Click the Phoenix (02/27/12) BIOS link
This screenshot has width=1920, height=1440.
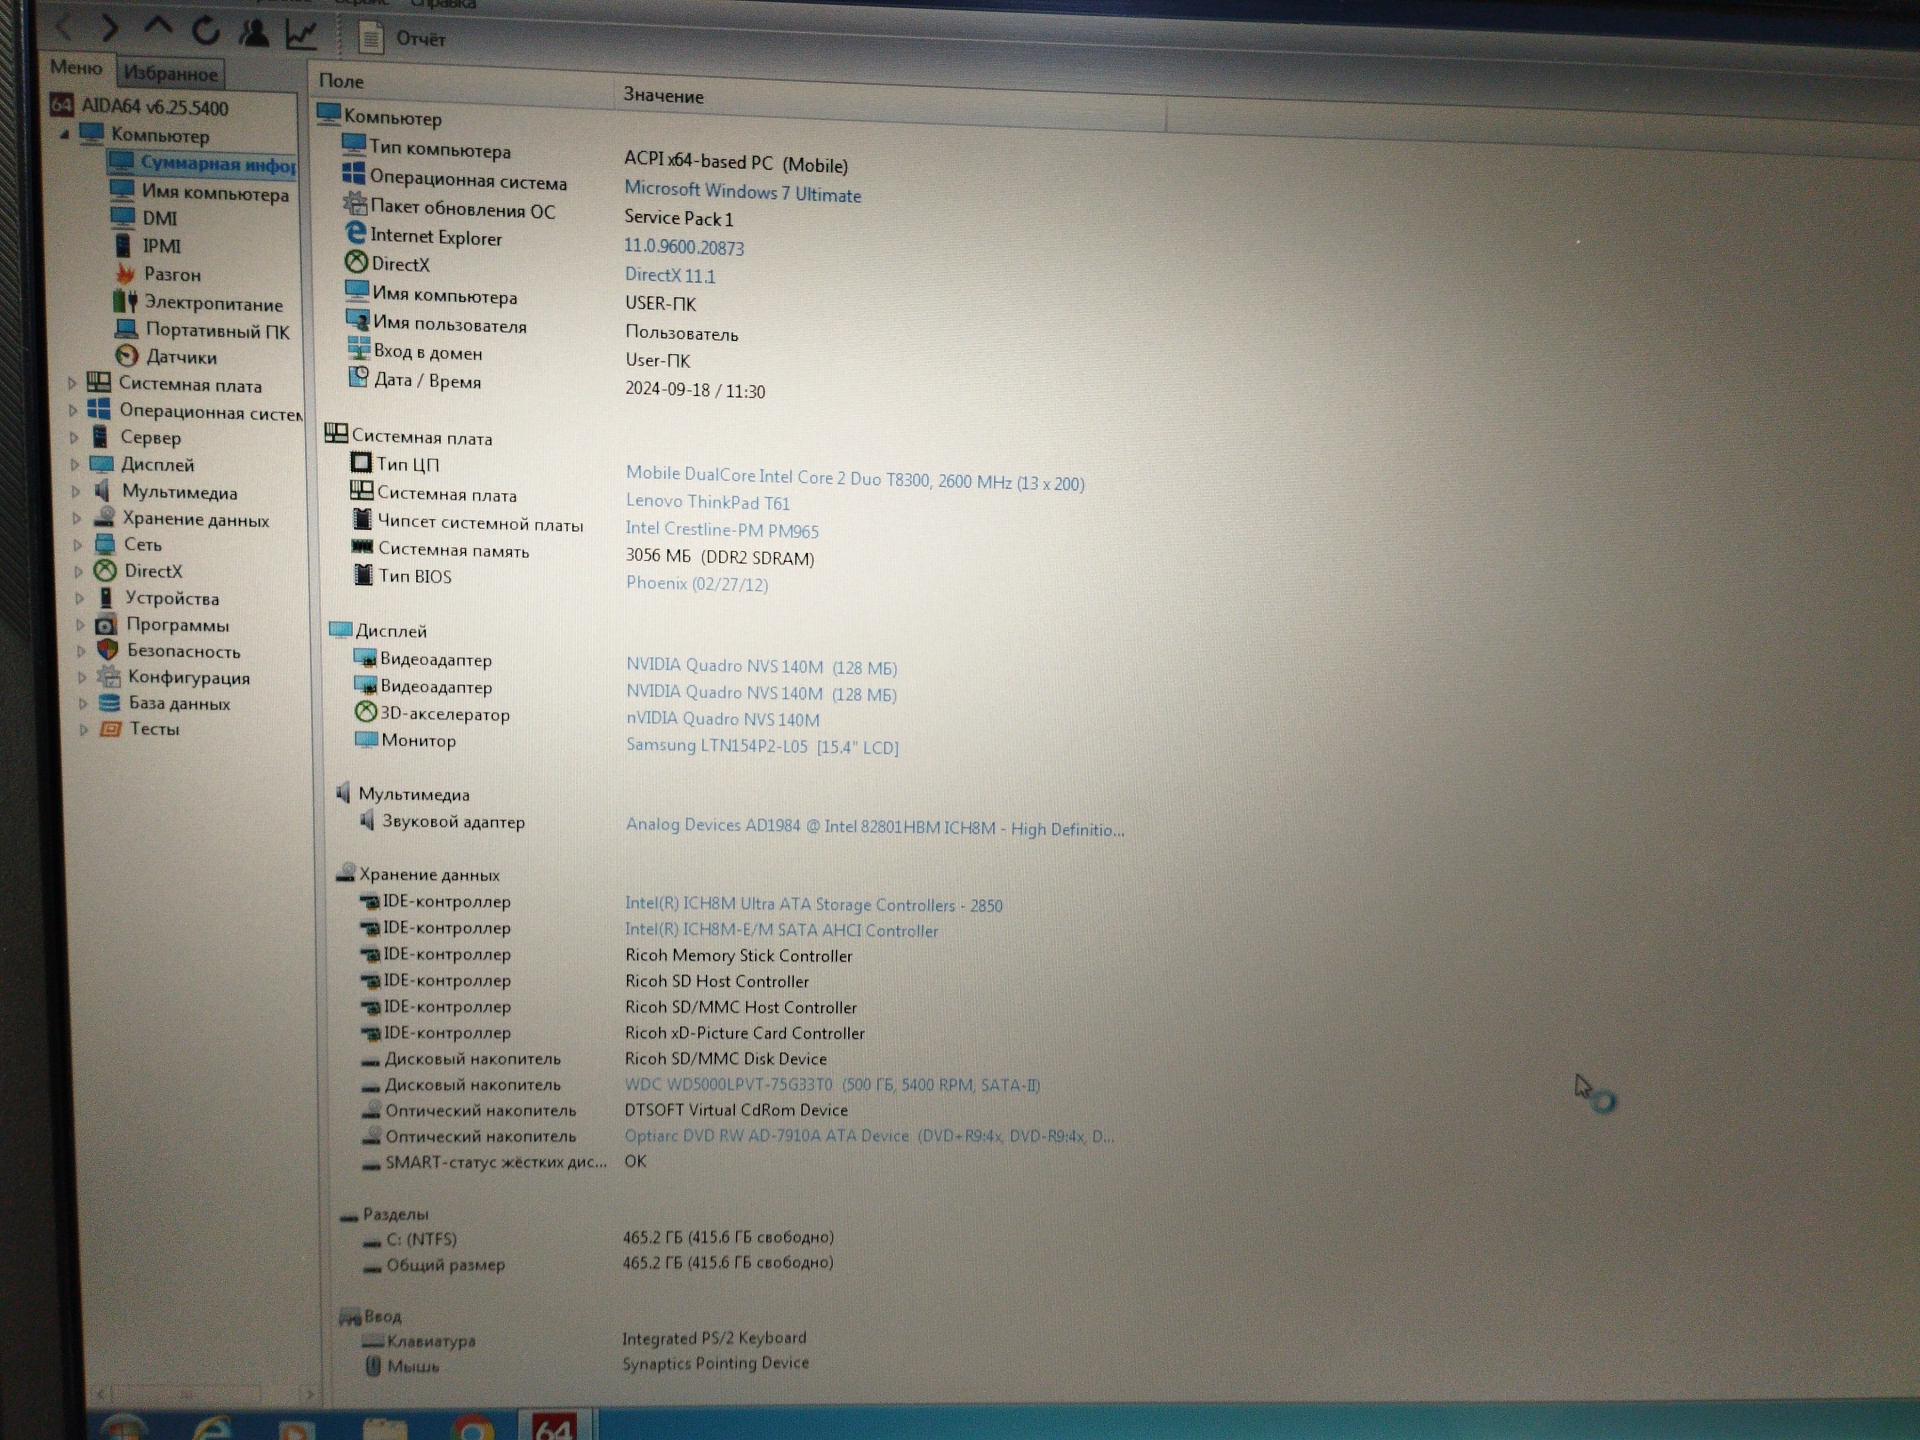(697, 583)
